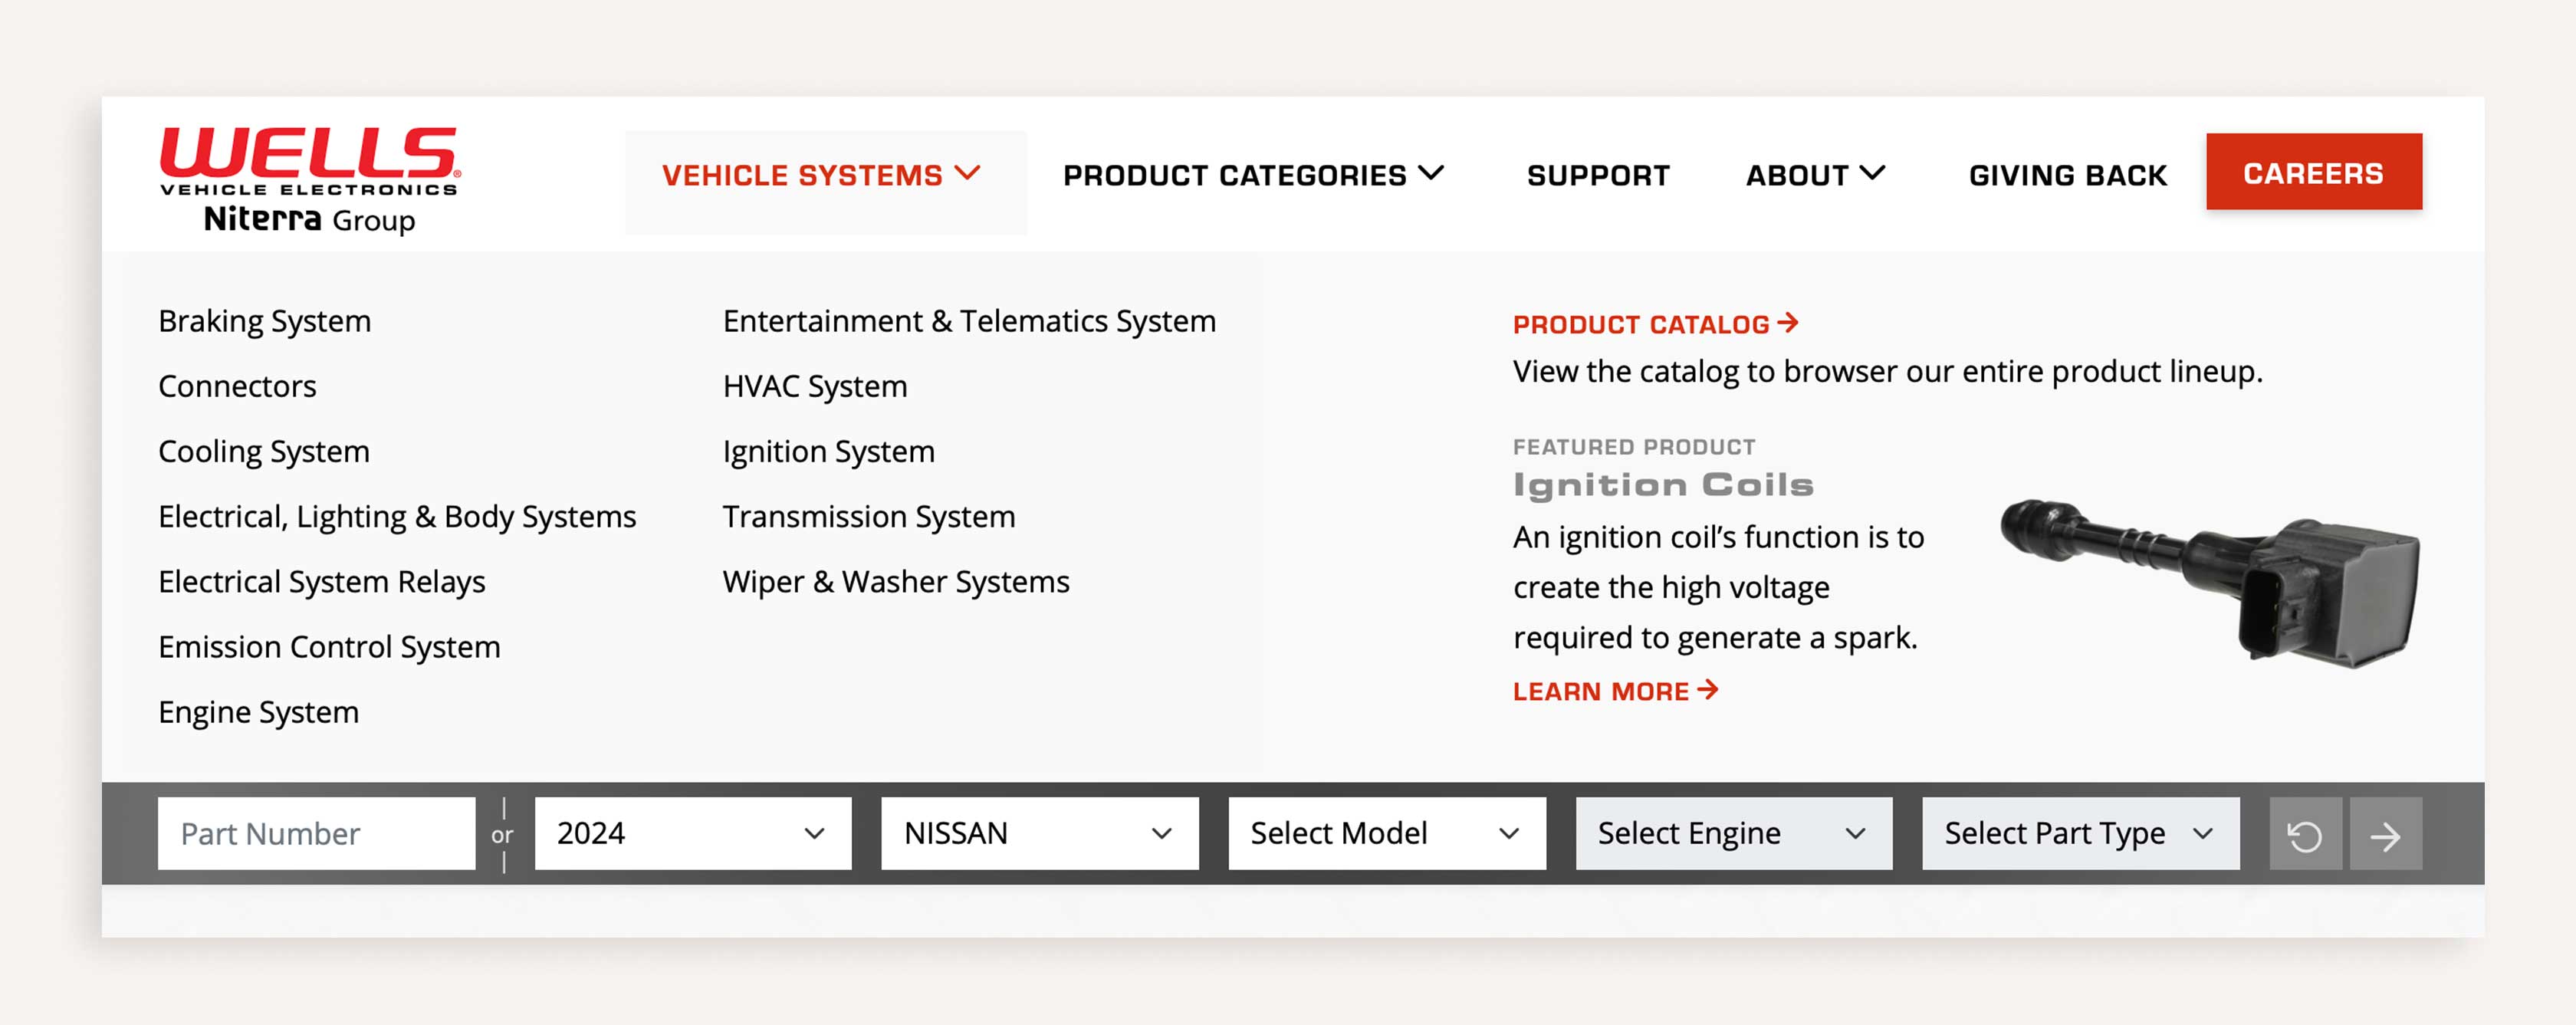
Task: Open the Product Categories menu
Action: (x=1253, y=176)
